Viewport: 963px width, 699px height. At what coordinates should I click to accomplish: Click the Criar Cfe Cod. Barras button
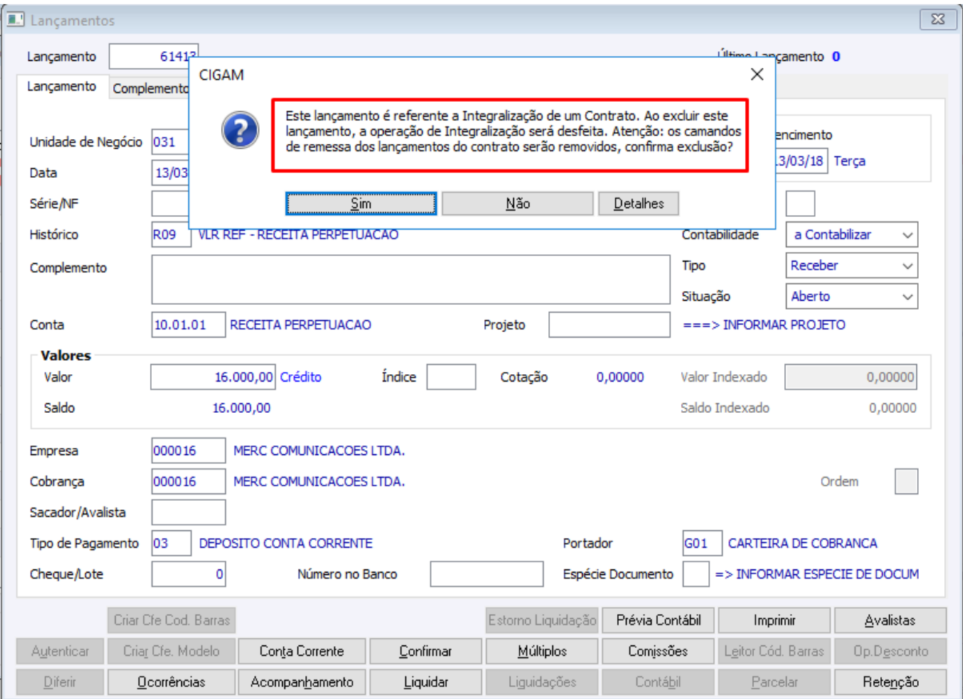[x=171, y=620]
